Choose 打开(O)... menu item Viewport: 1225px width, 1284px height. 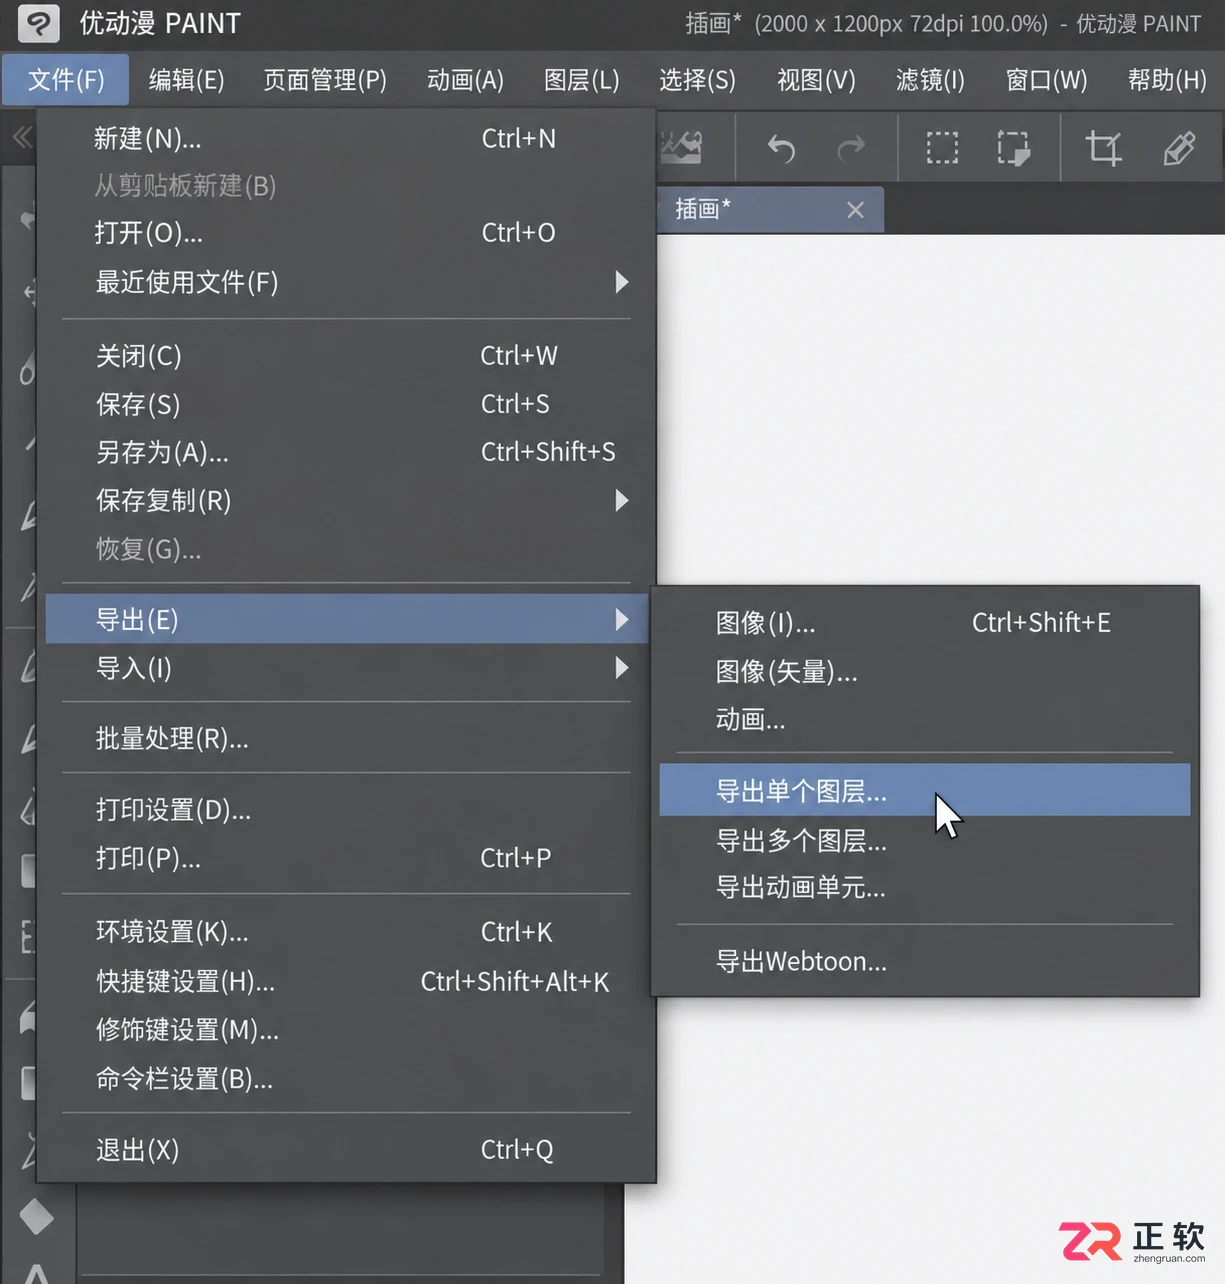pyautogui.click(x=346, y=233)
